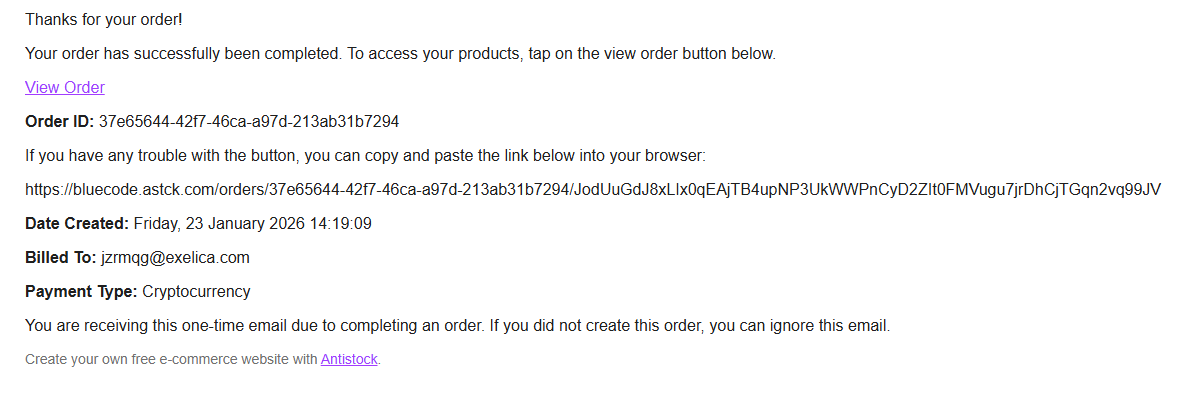
Task: Click the jzrmqg@exelica.com billing email
Action: click(175, 257)
